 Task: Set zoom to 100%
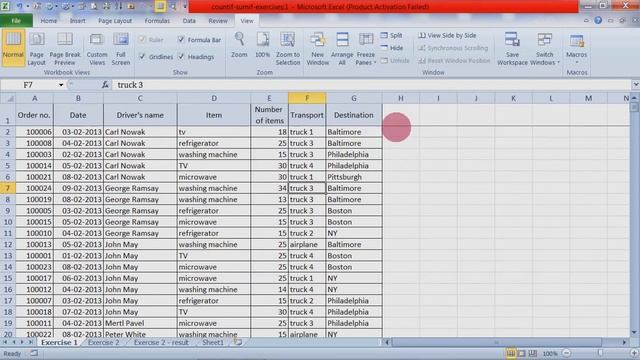(262, 45)
